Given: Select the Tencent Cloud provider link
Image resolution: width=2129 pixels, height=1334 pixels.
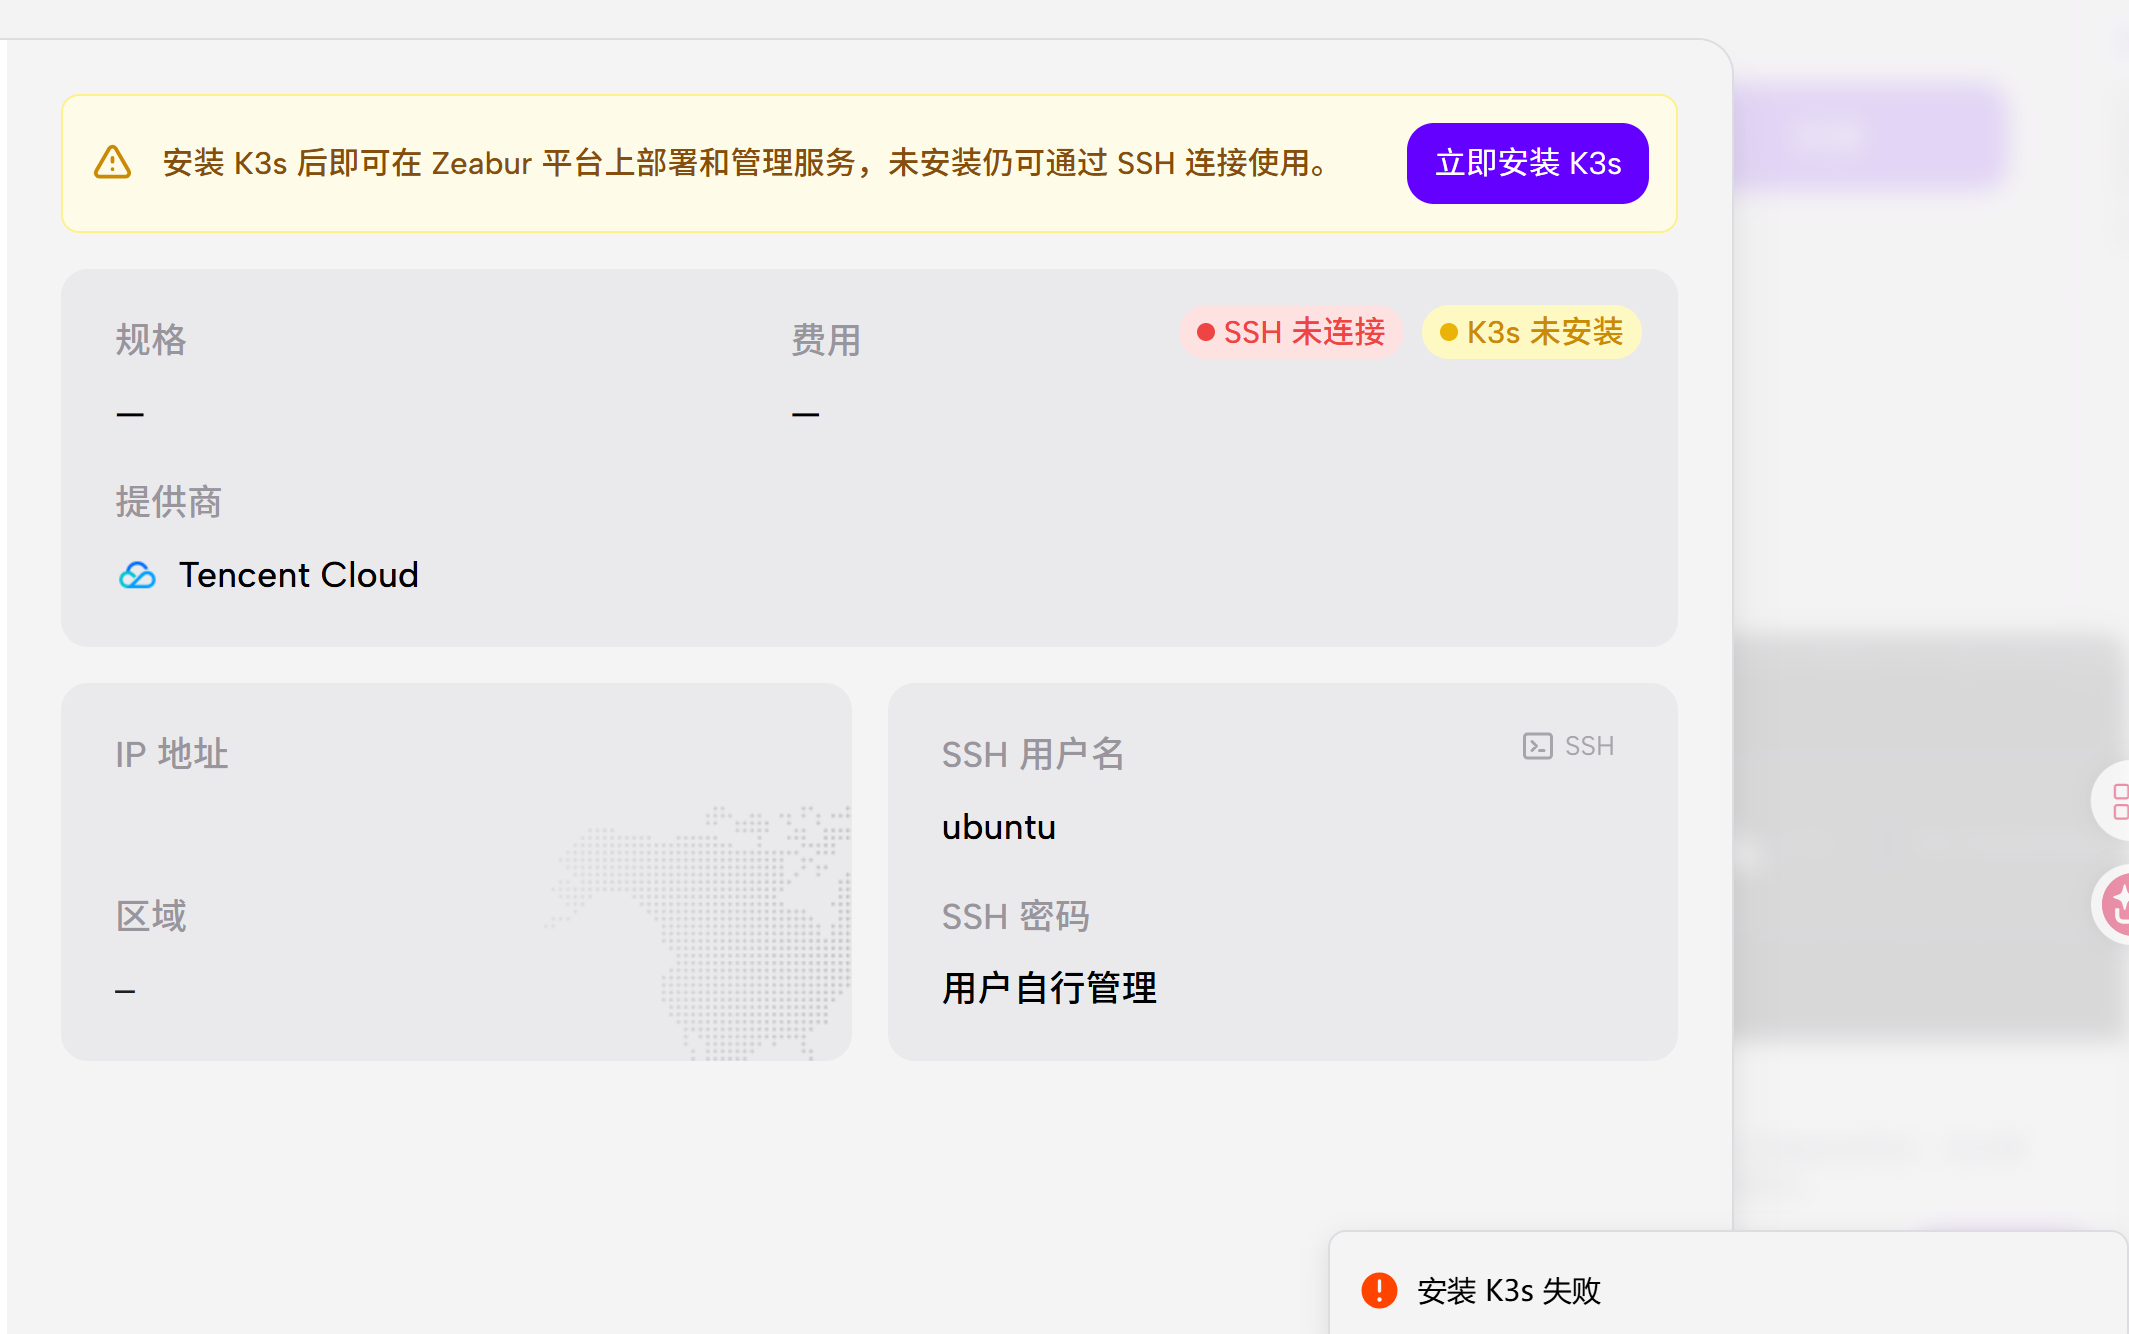Looking at the screenshot, I should pyautogui.click(x=298, y=575).
